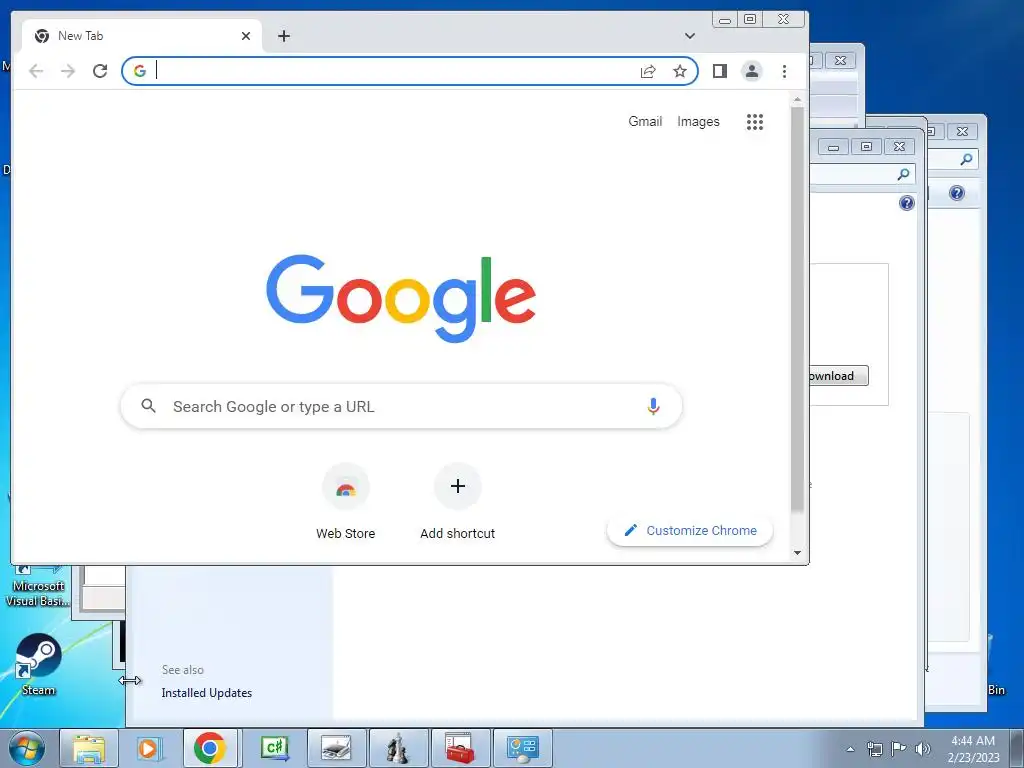Open the Control Panel taskbar icon

pyautogui.click(x=522, y=748)
